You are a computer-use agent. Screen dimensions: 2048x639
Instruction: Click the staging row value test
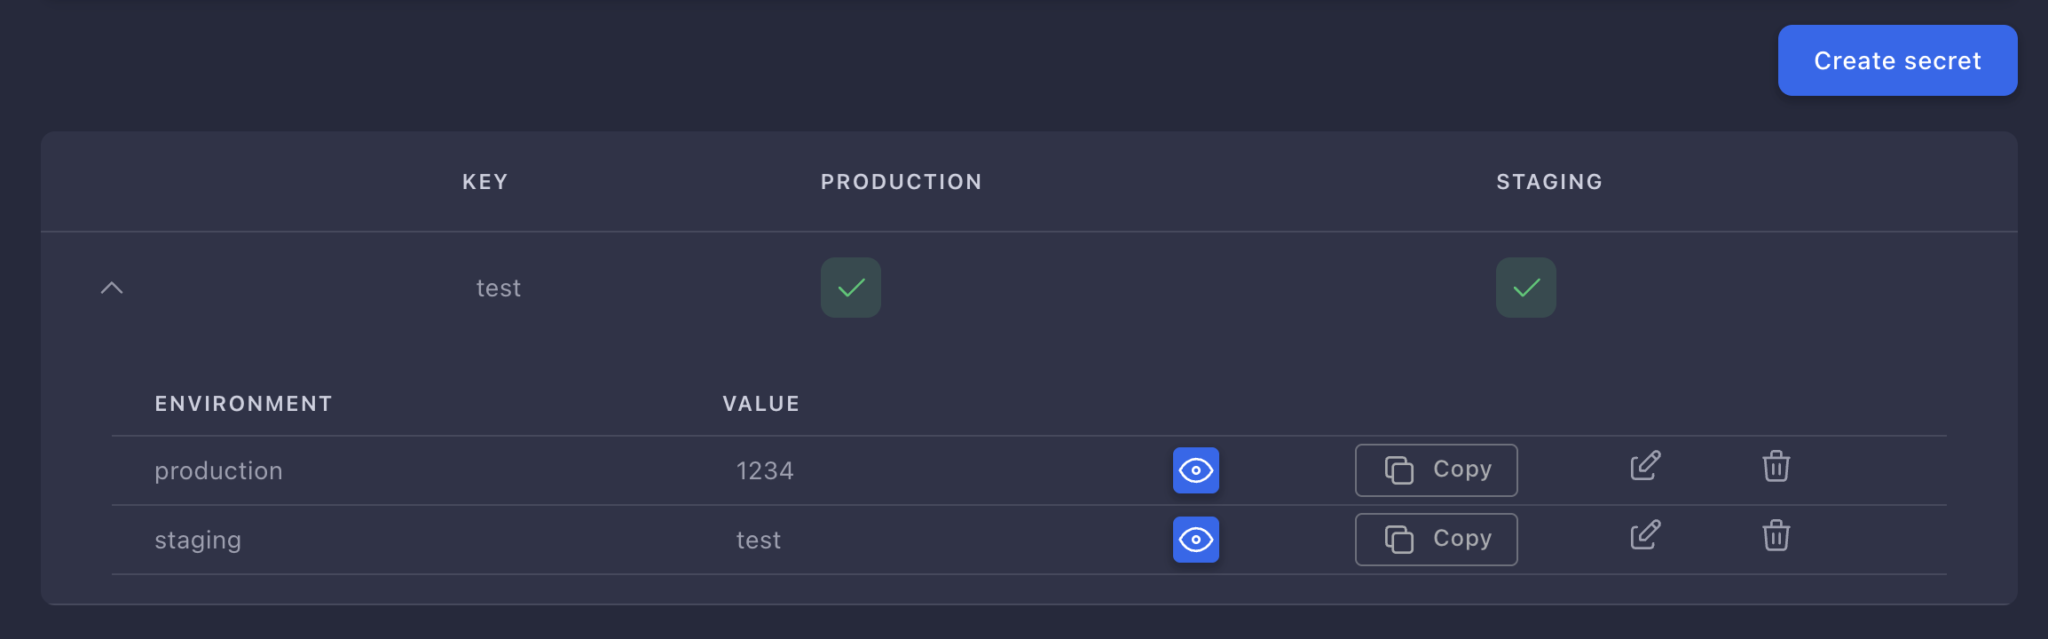[758, 540]
